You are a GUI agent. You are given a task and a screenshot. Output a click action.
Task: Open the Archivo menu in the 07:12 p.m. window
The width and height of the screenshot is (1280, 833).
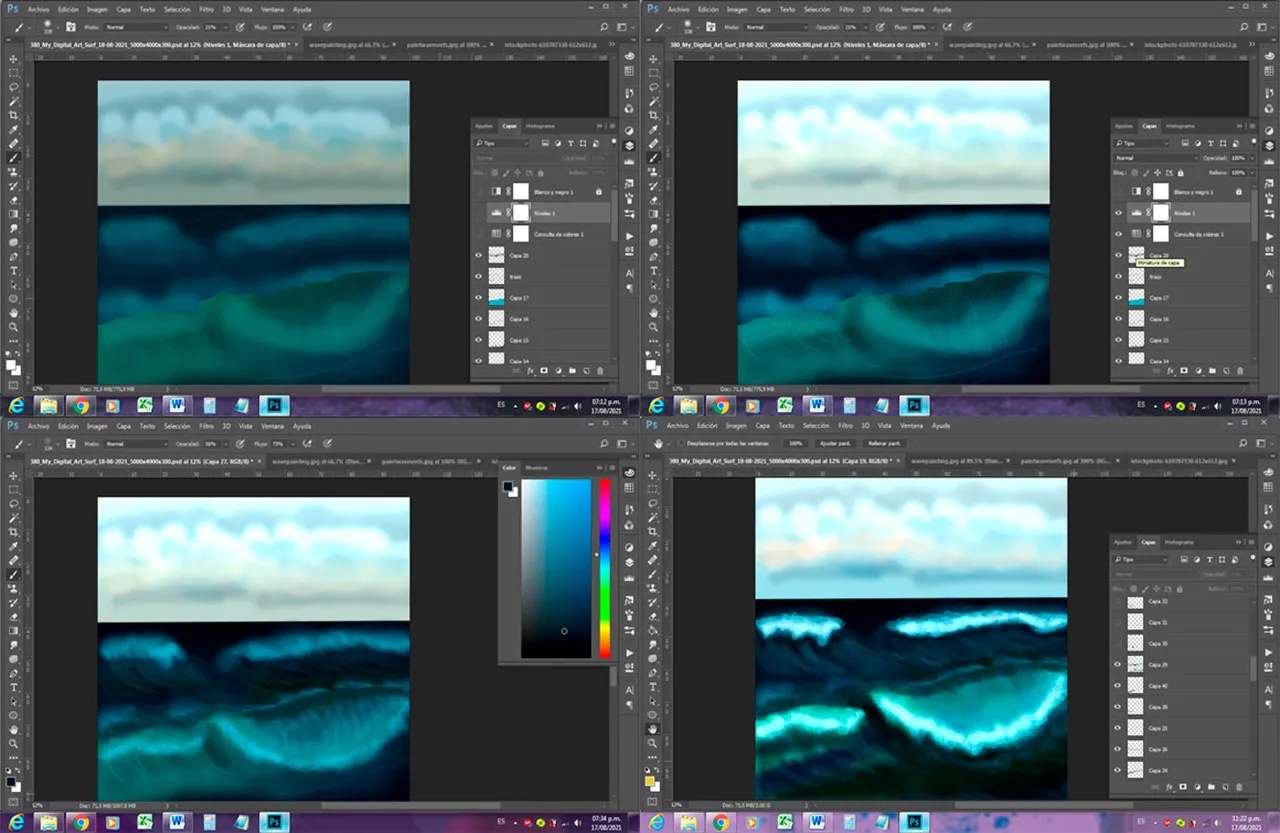pos(39,9)
